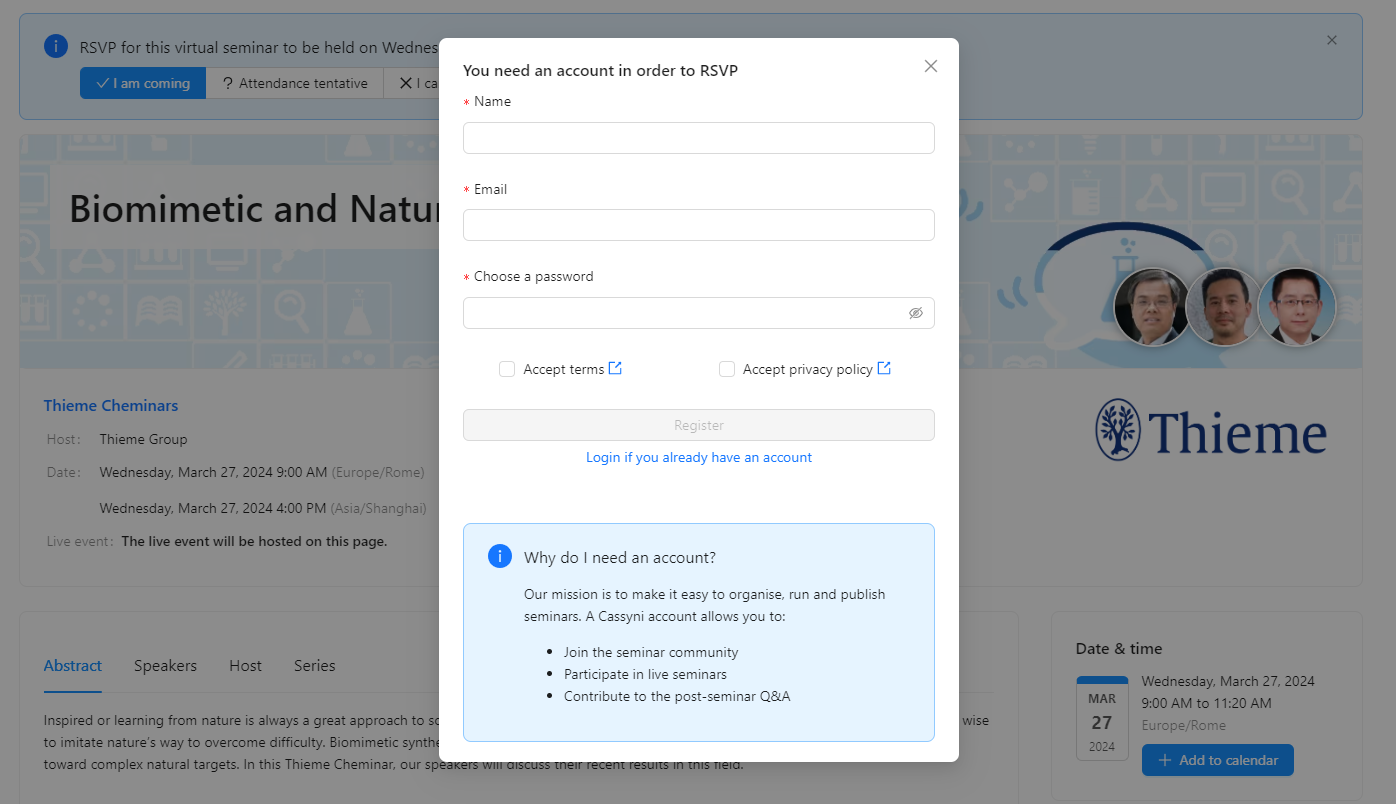Select the I am coming option
This screenshot has height=804, width=1396.
pos(143,83)
